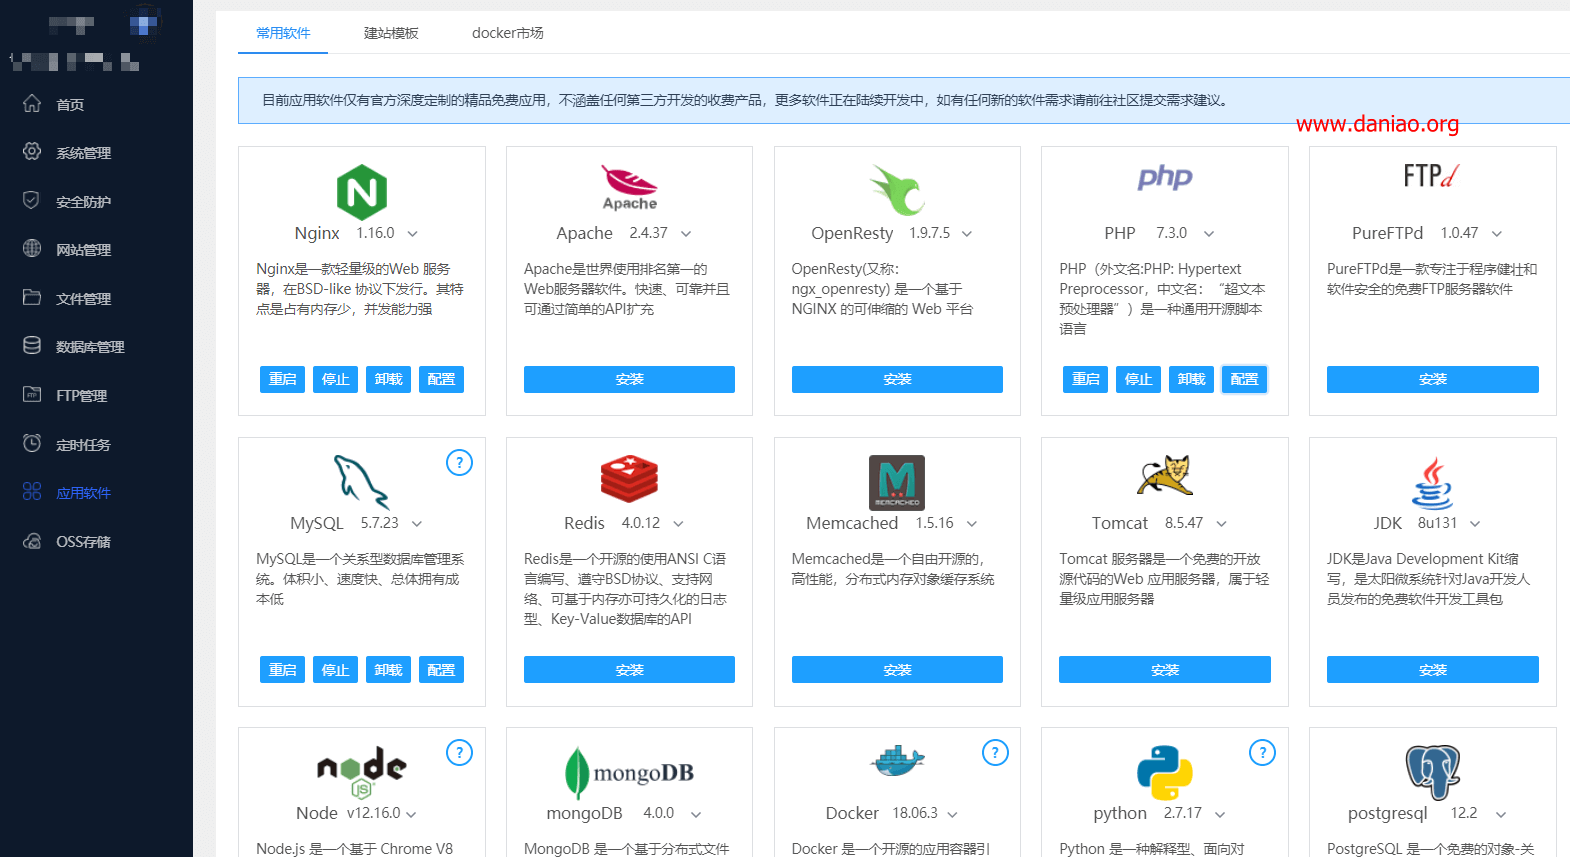
Task: Expand the OpenResty 1.9.7.5 version dropdown
Action: (967, 234)
